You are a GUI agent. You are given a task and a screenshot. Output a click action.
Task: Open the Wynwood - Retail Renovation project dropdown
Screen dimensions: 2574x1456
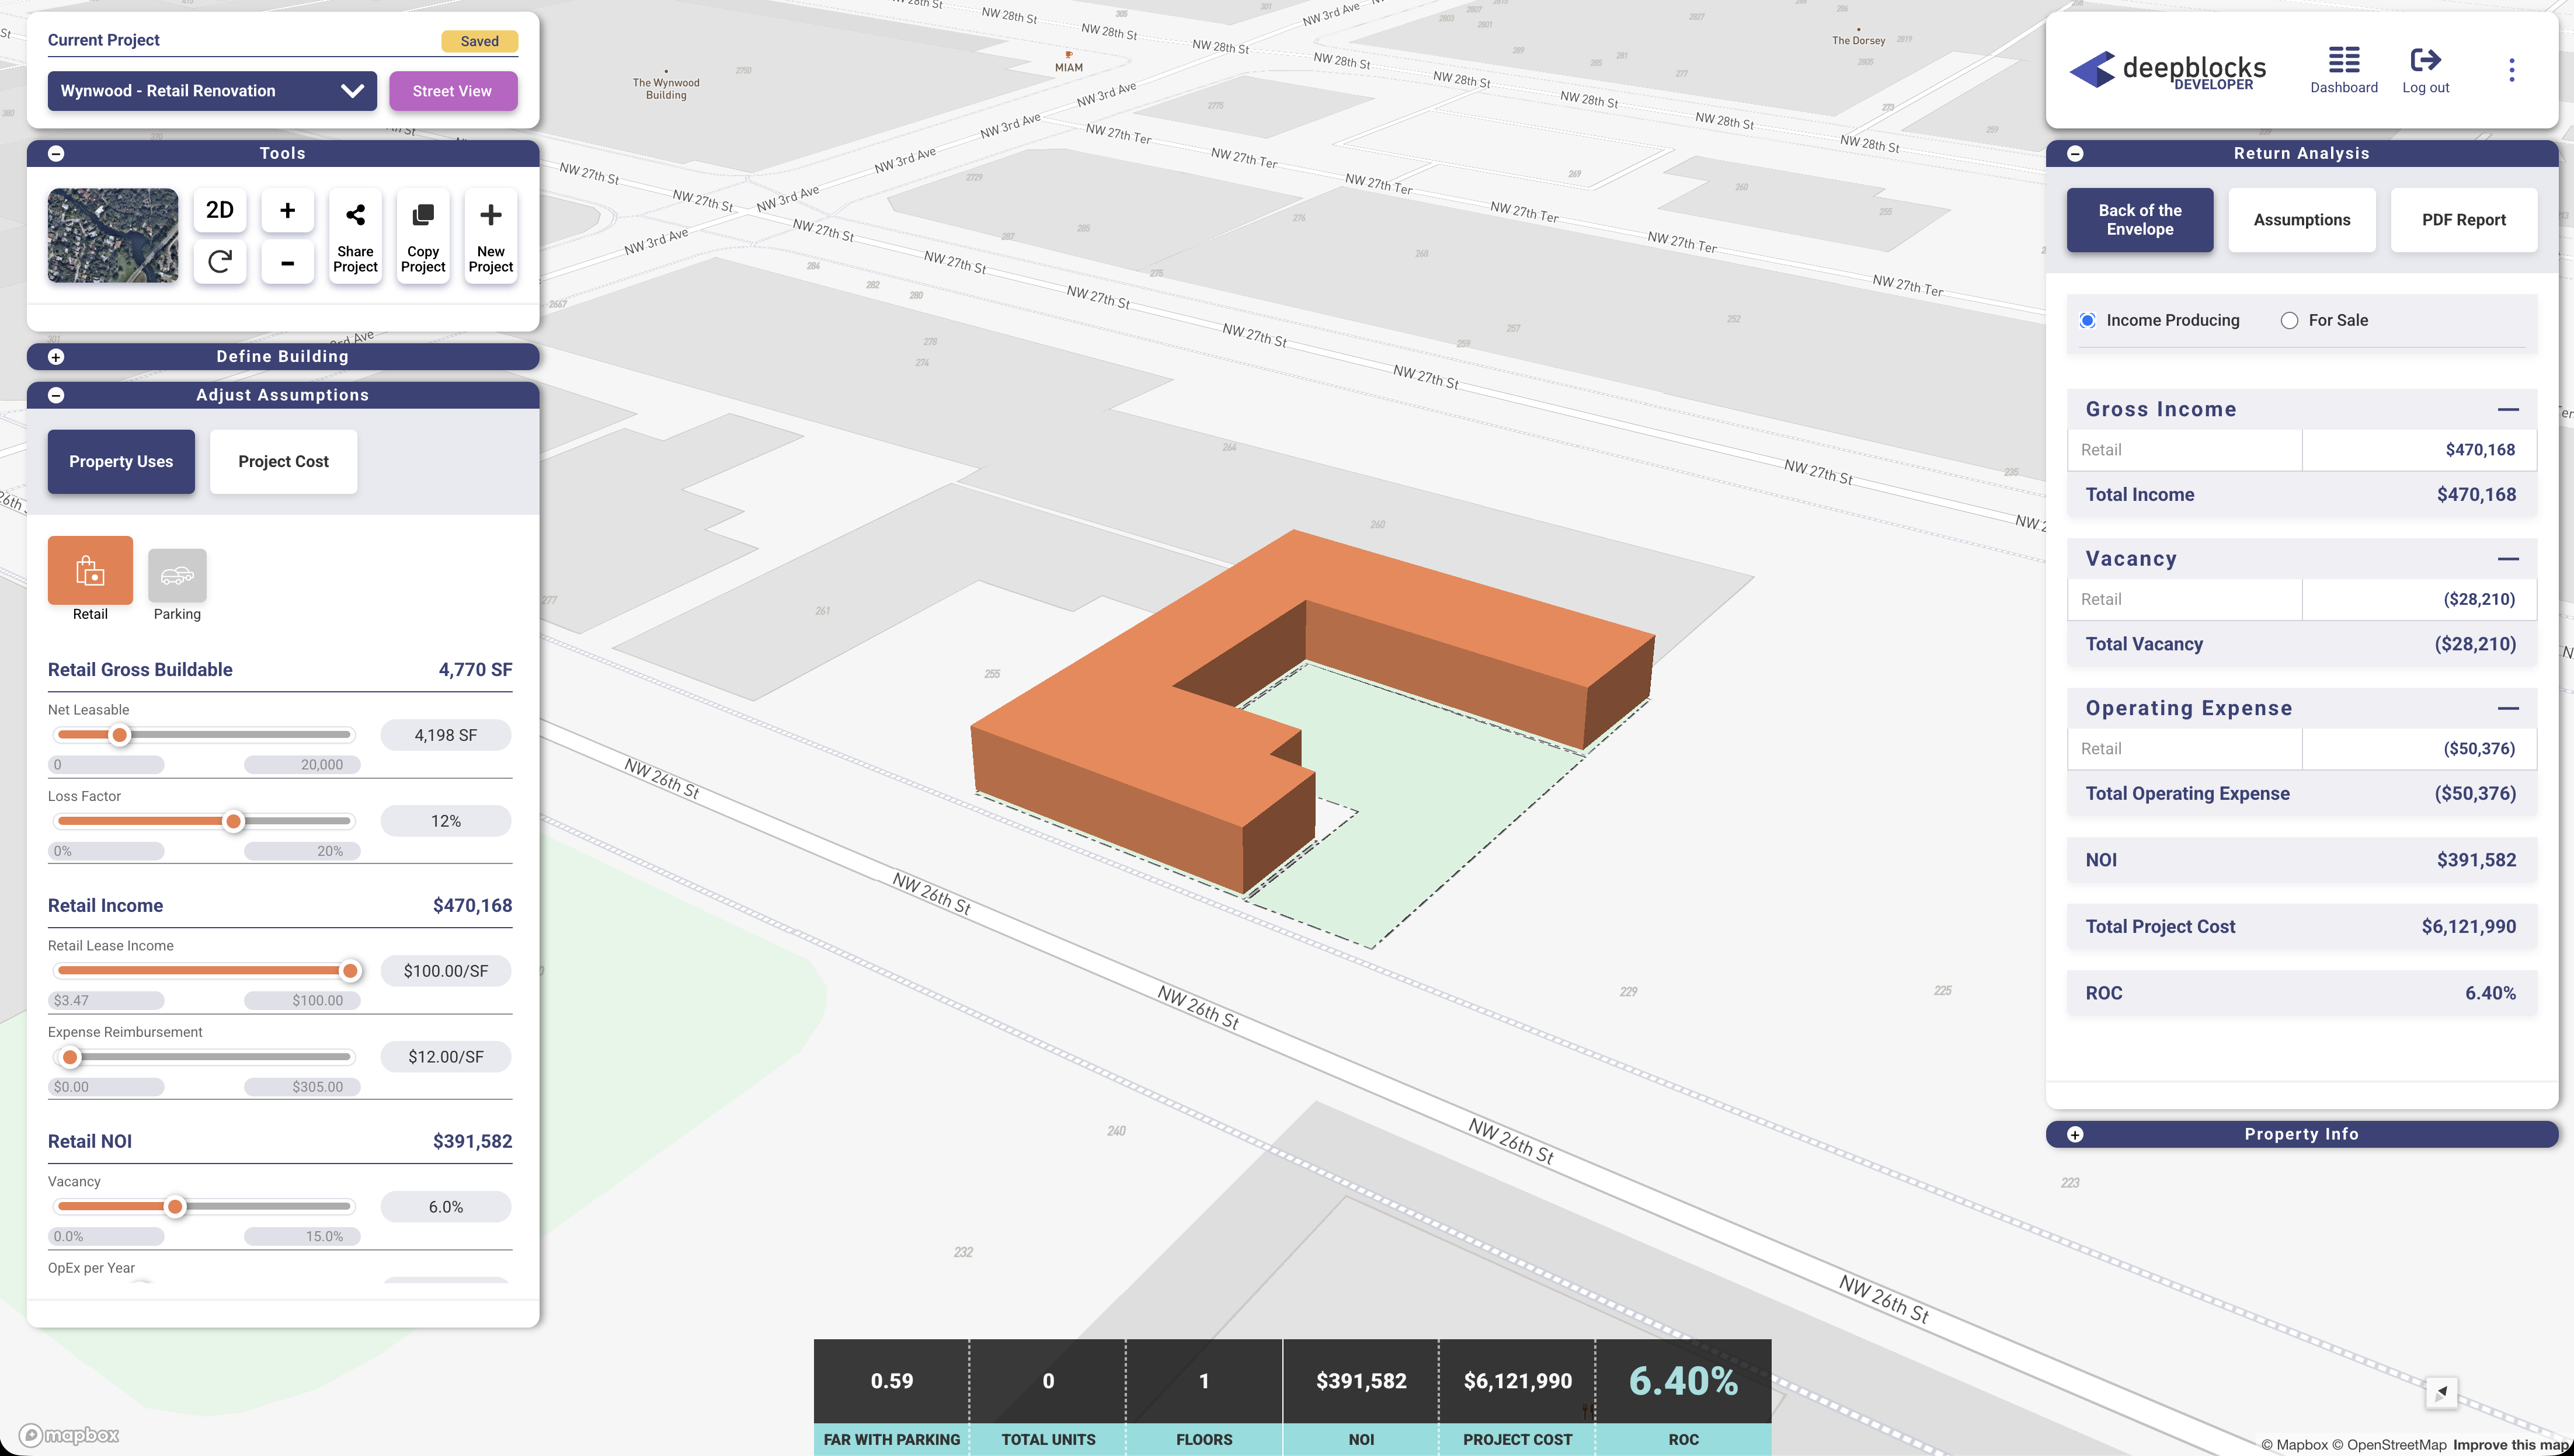pos(212,91)
